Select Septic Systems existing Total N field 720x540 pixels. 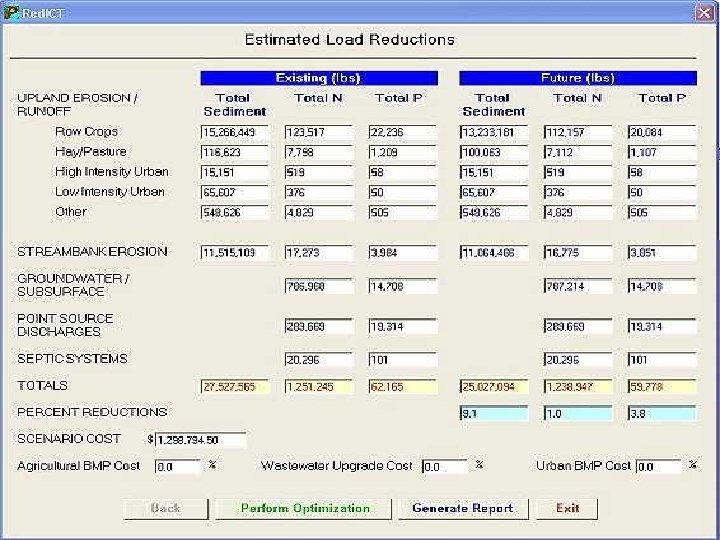(x=318, y=359)
